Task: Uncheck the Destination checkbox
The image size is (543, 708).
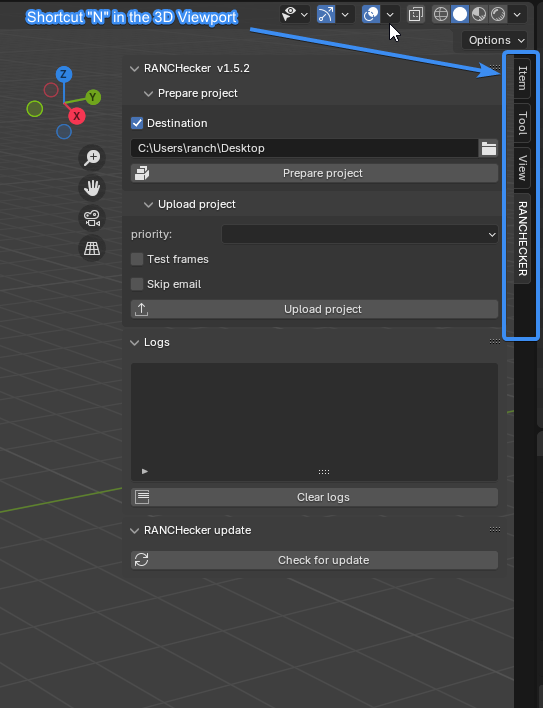Action: click(x=137, y=123)
